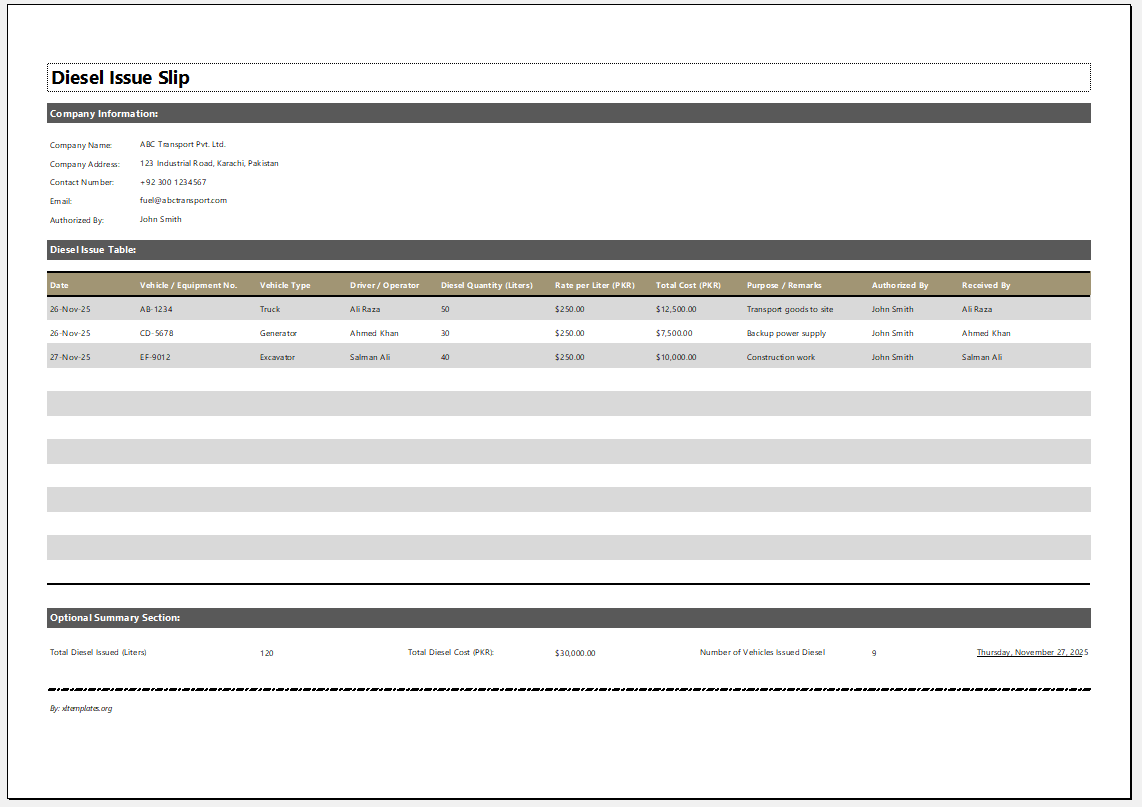Click the Diesel Issue Slip title field

tap(568, 78)
